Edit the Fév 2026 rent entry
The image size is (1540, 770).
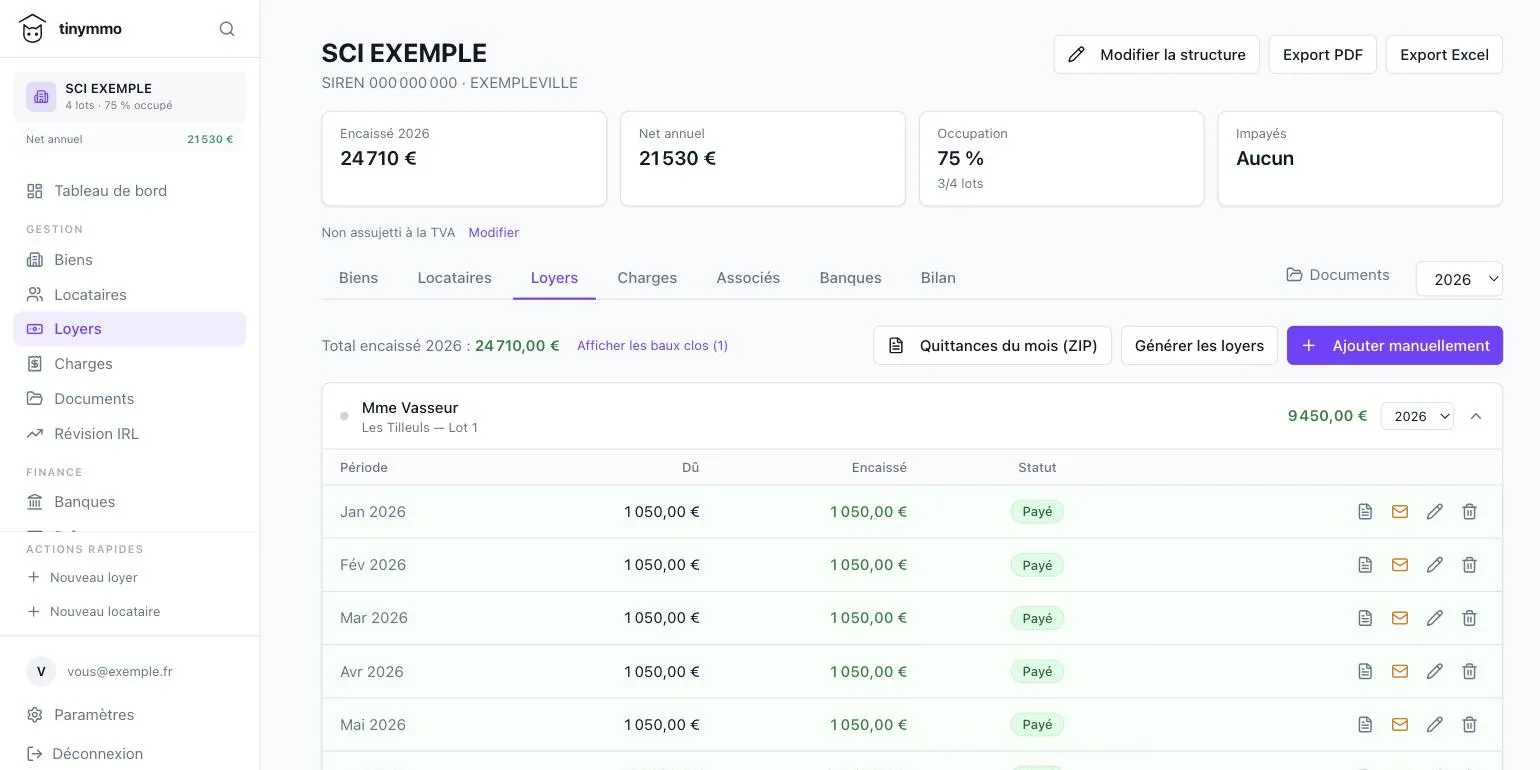tap(1435, 565)
